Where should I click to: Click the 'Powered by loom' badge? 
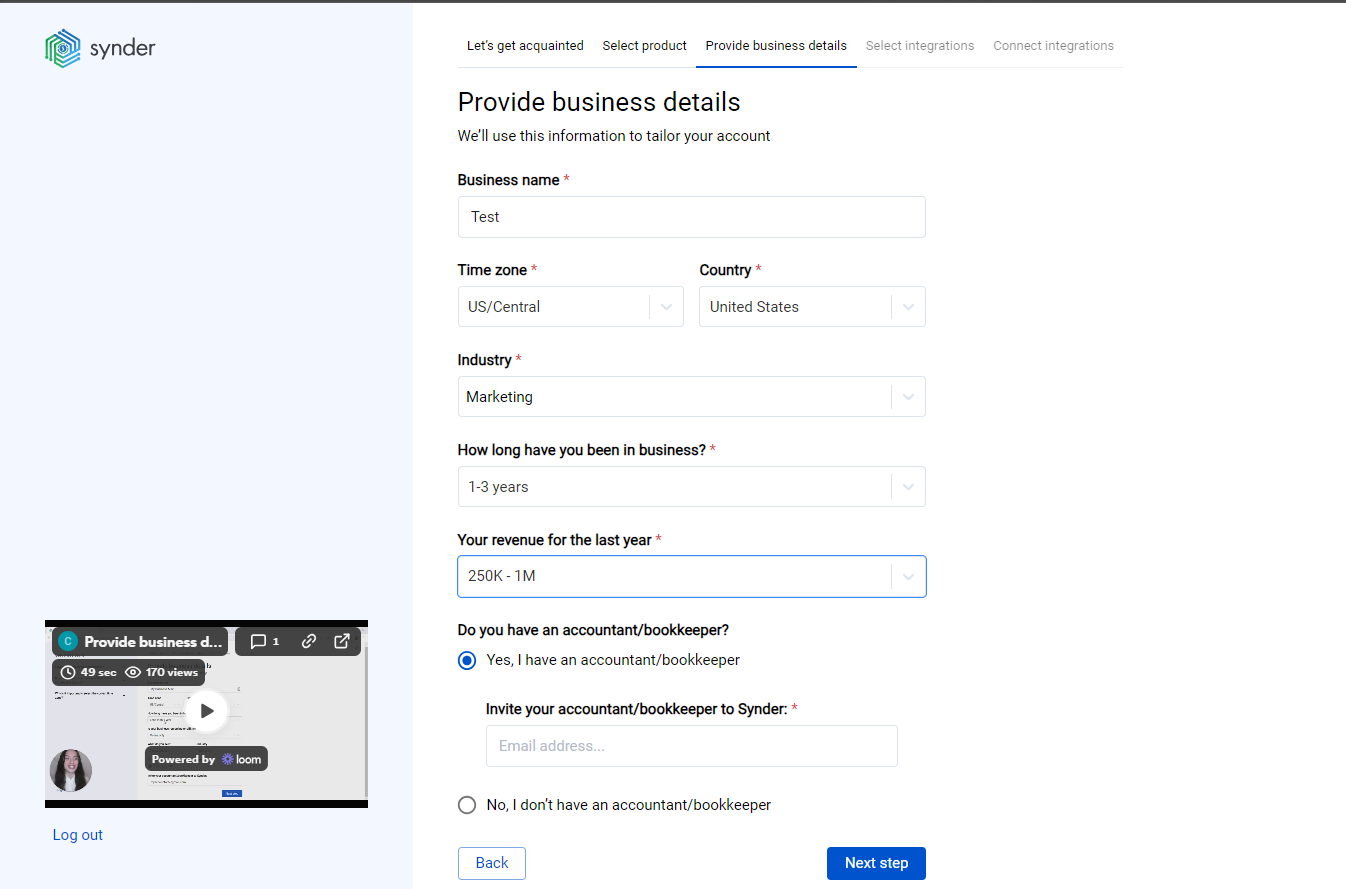click(x=206, y=758)
